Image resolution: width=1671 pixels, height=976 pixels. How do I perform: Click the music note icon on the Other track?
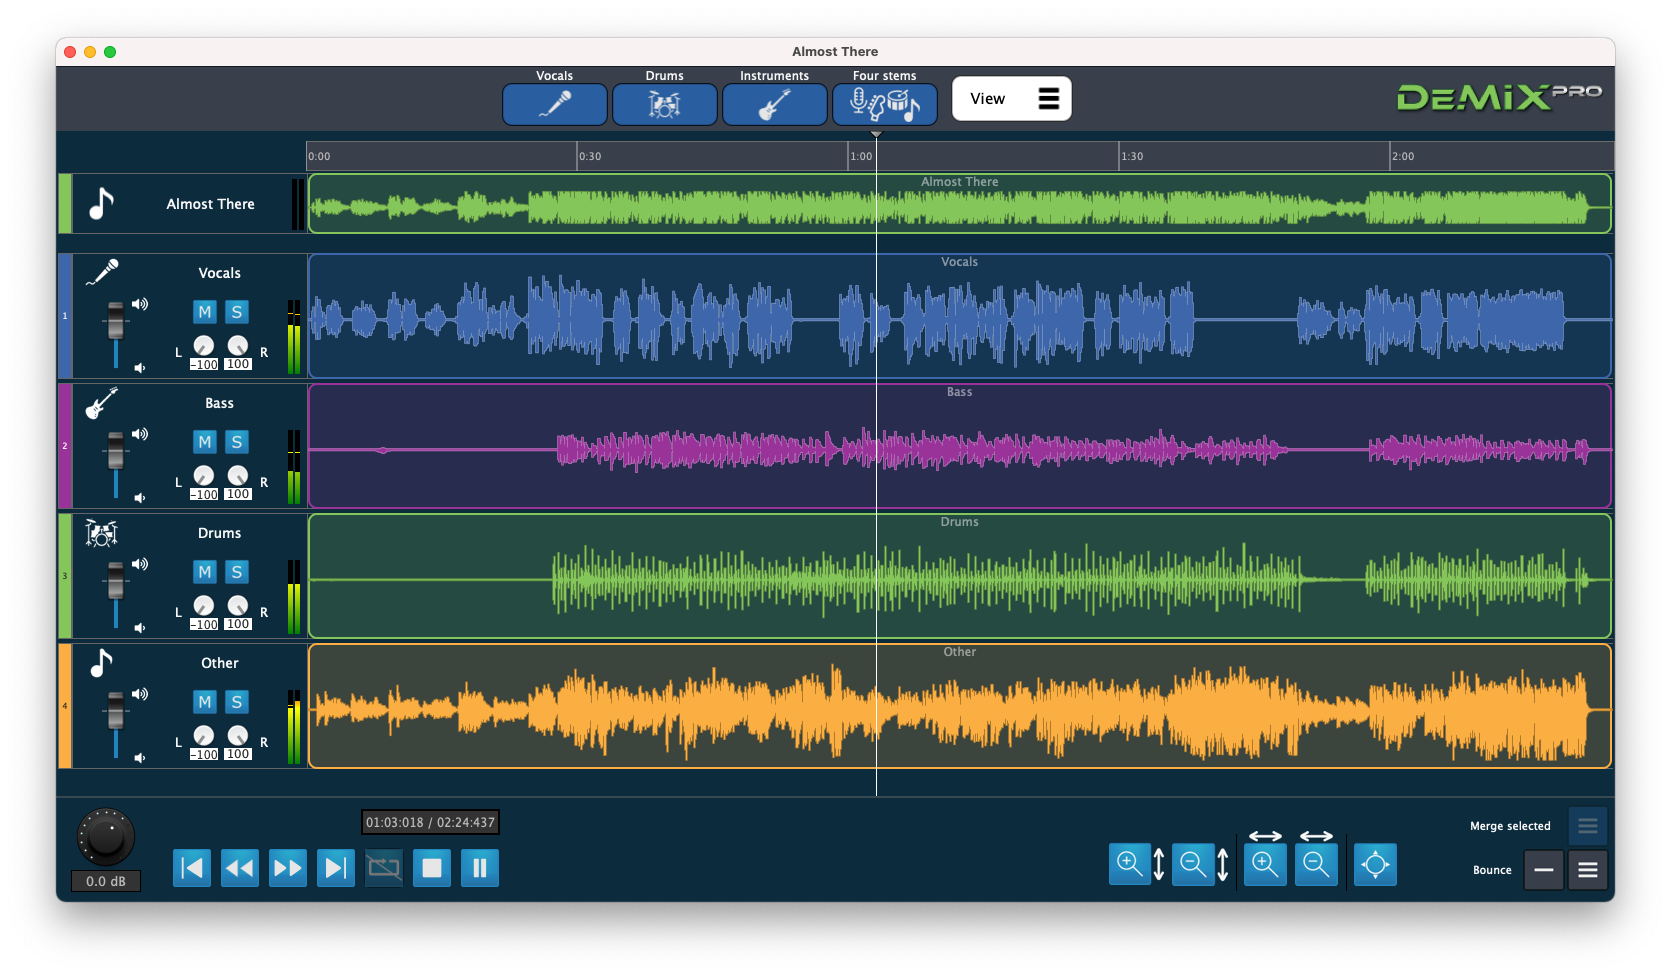(103, 662)
